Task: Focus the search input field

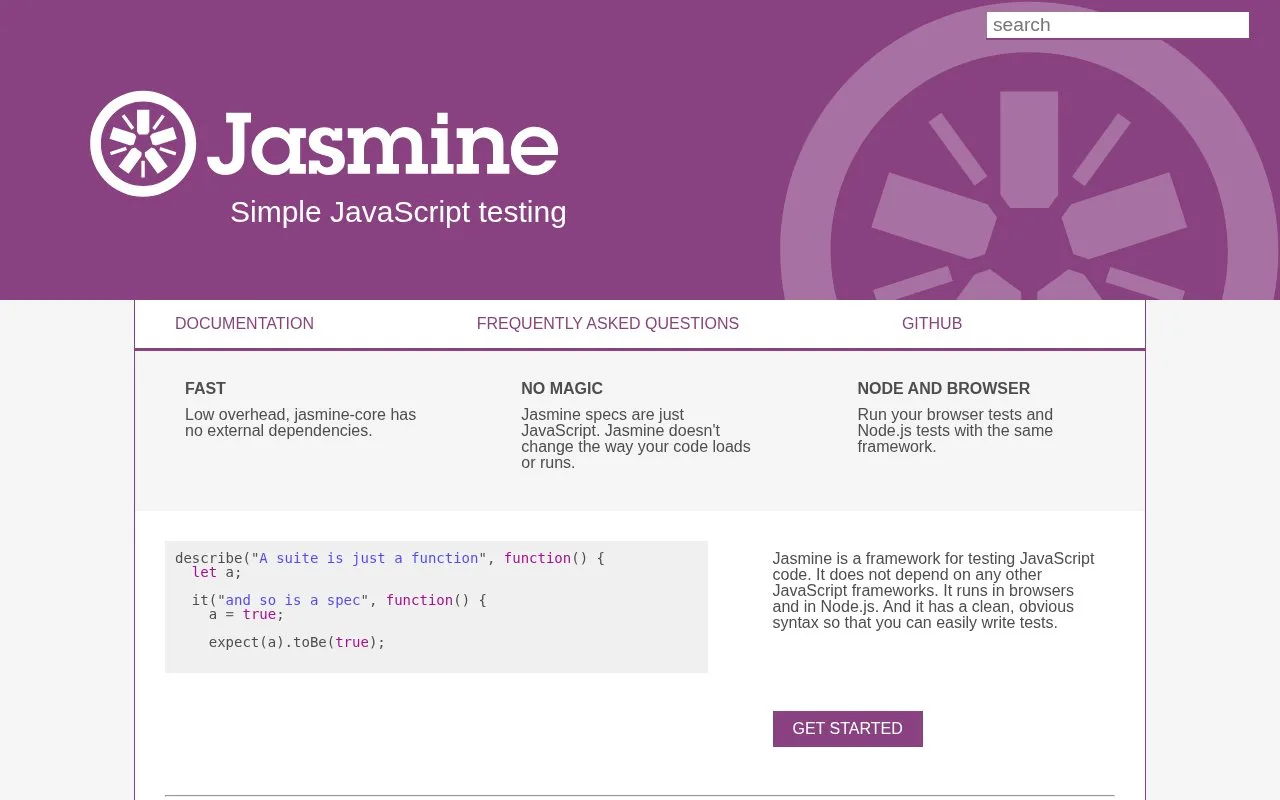Action: tap(1117, 25)
